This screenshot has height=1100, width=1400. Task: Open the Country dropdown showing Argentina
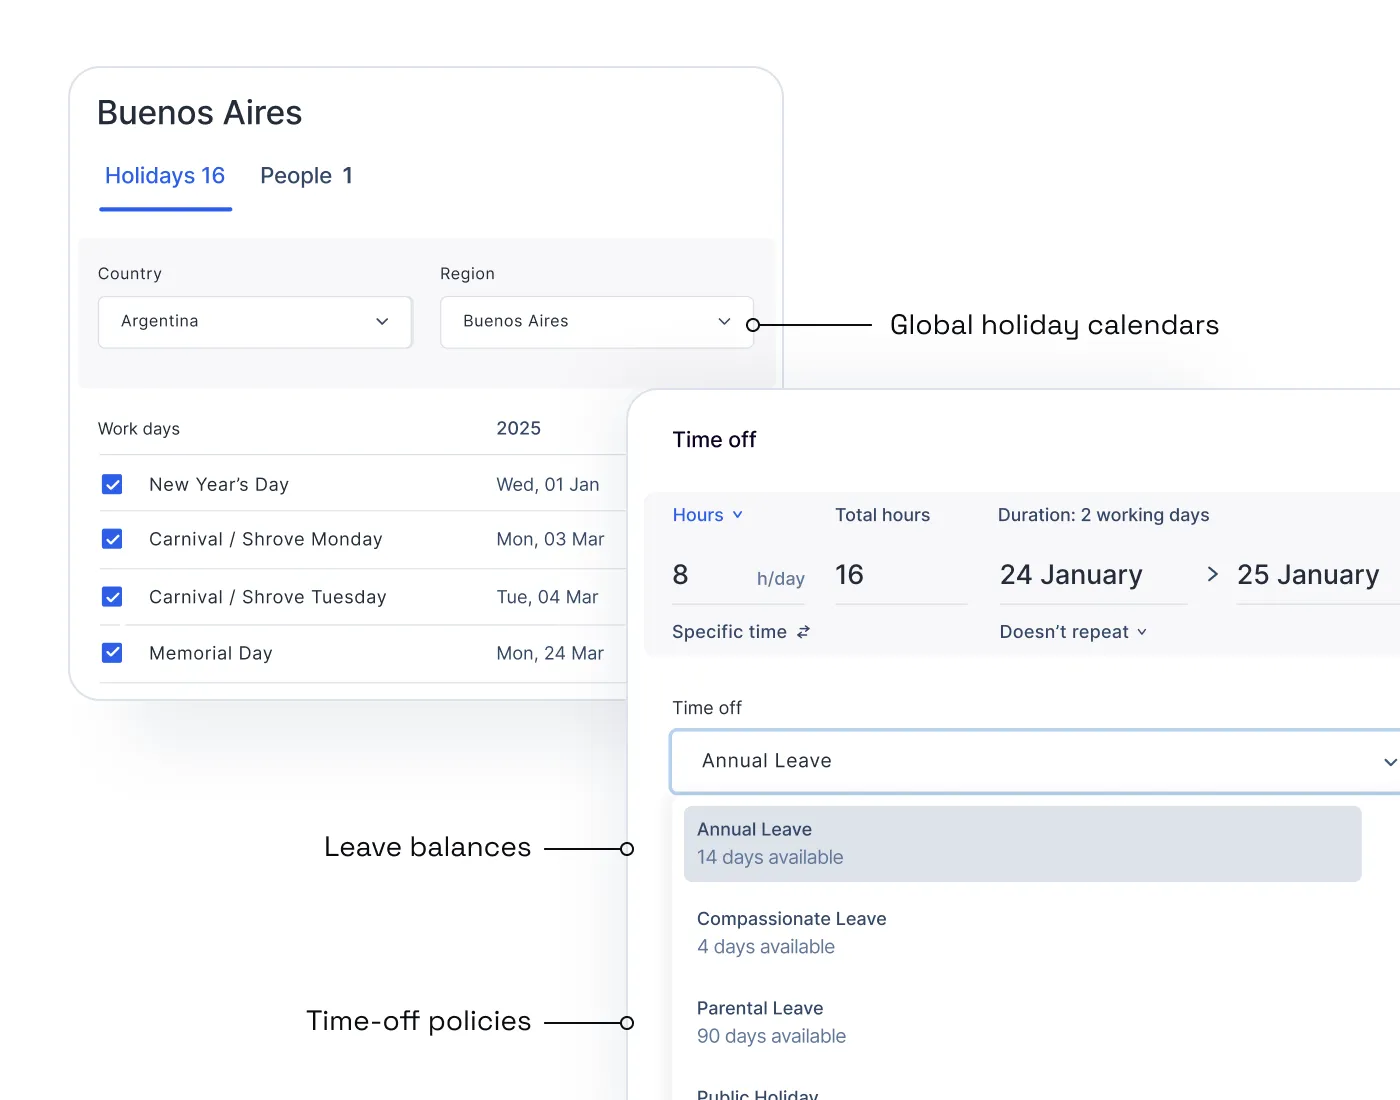point(255,322)
